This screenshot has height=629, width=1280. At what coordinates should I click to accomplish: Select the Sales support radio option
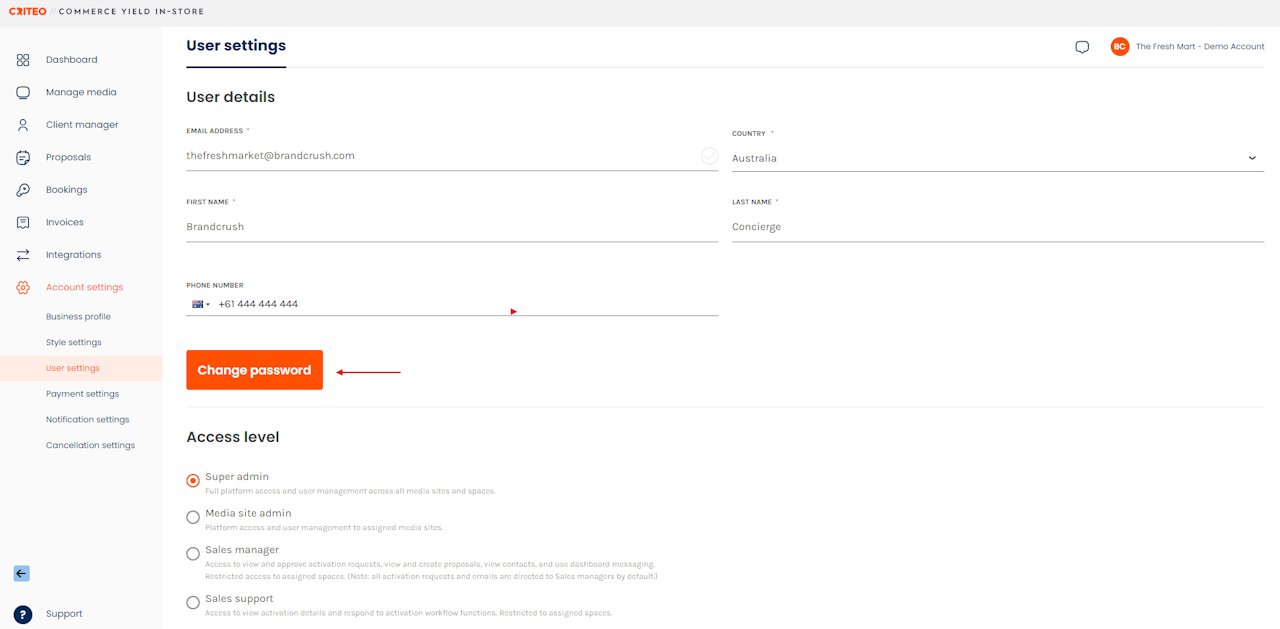(x=193, y=602)
